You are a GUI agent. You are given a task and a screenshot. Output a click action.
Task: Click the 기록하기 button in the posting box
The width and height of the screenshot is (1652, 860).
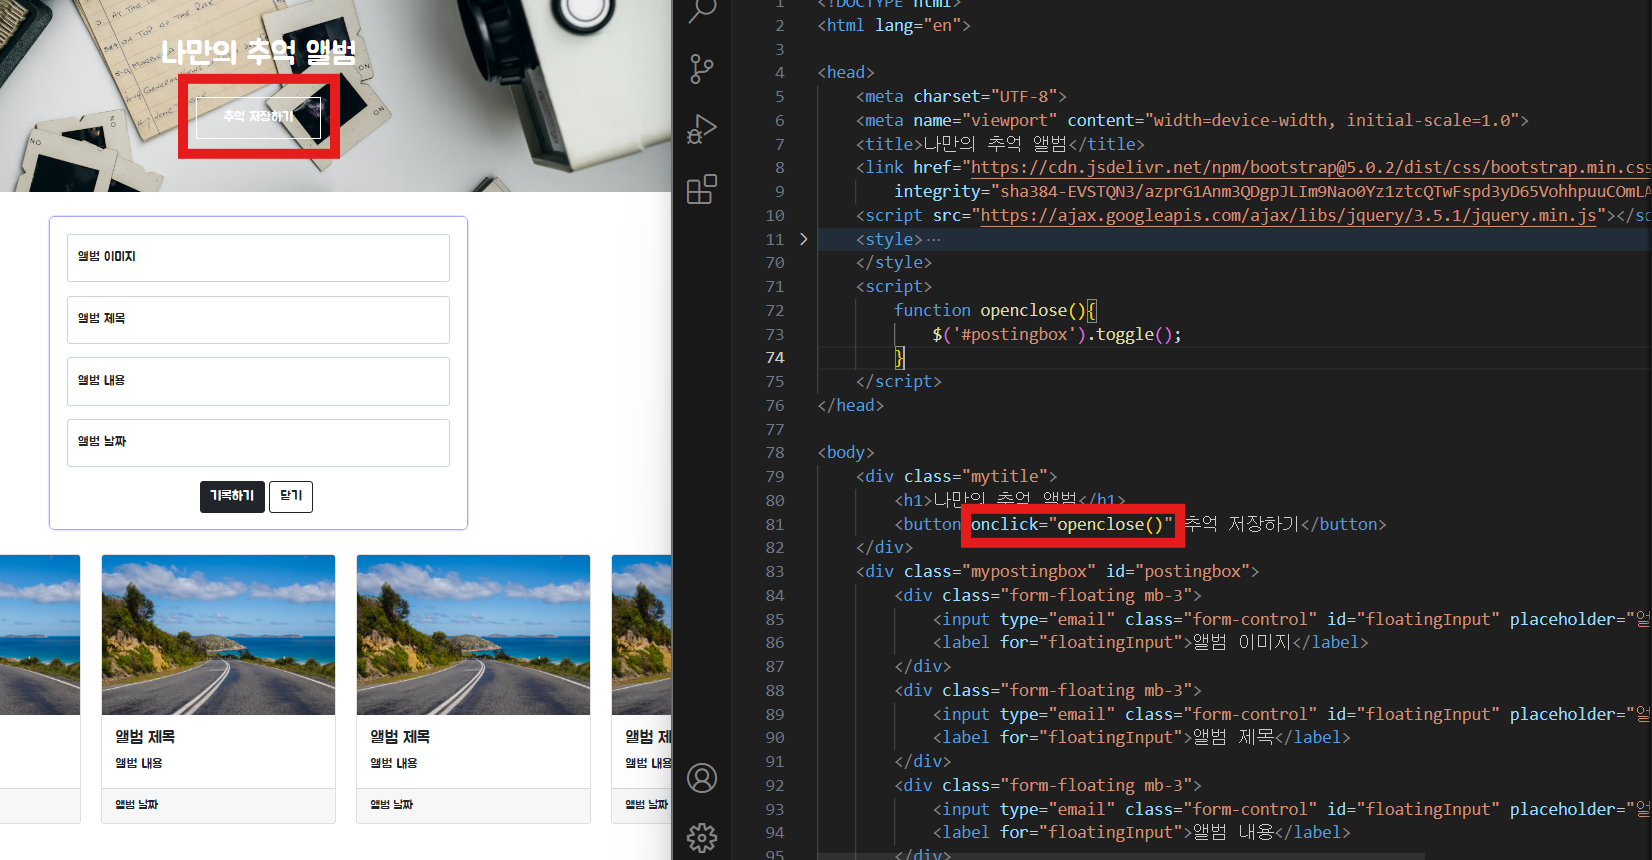[232, 496]
